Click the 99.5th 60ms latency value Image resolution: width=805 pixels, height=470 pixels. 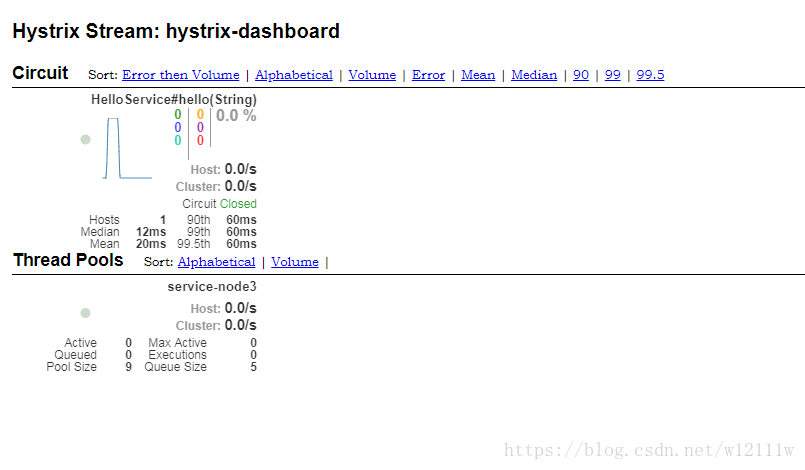(241, 244)
